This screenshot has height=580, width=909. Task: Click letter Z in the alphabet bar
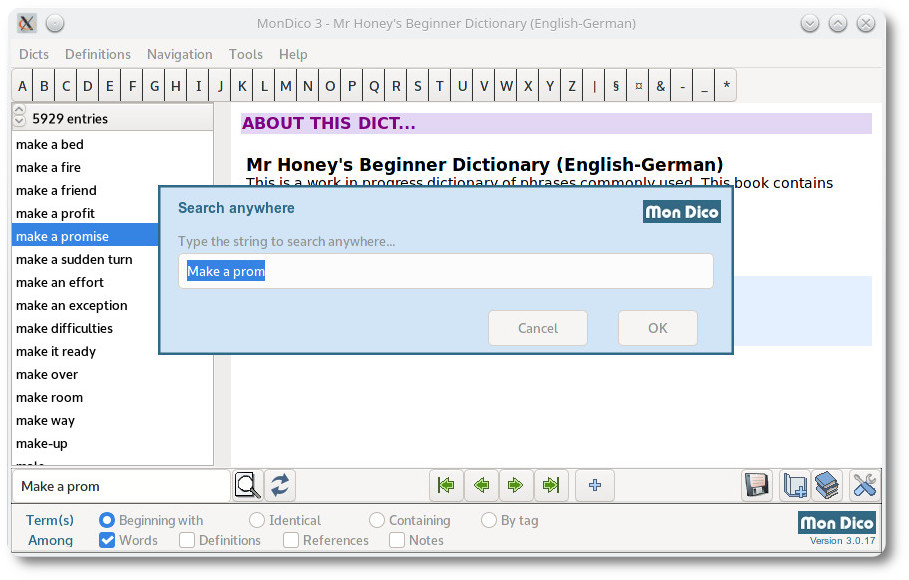[x=572, y=86]
